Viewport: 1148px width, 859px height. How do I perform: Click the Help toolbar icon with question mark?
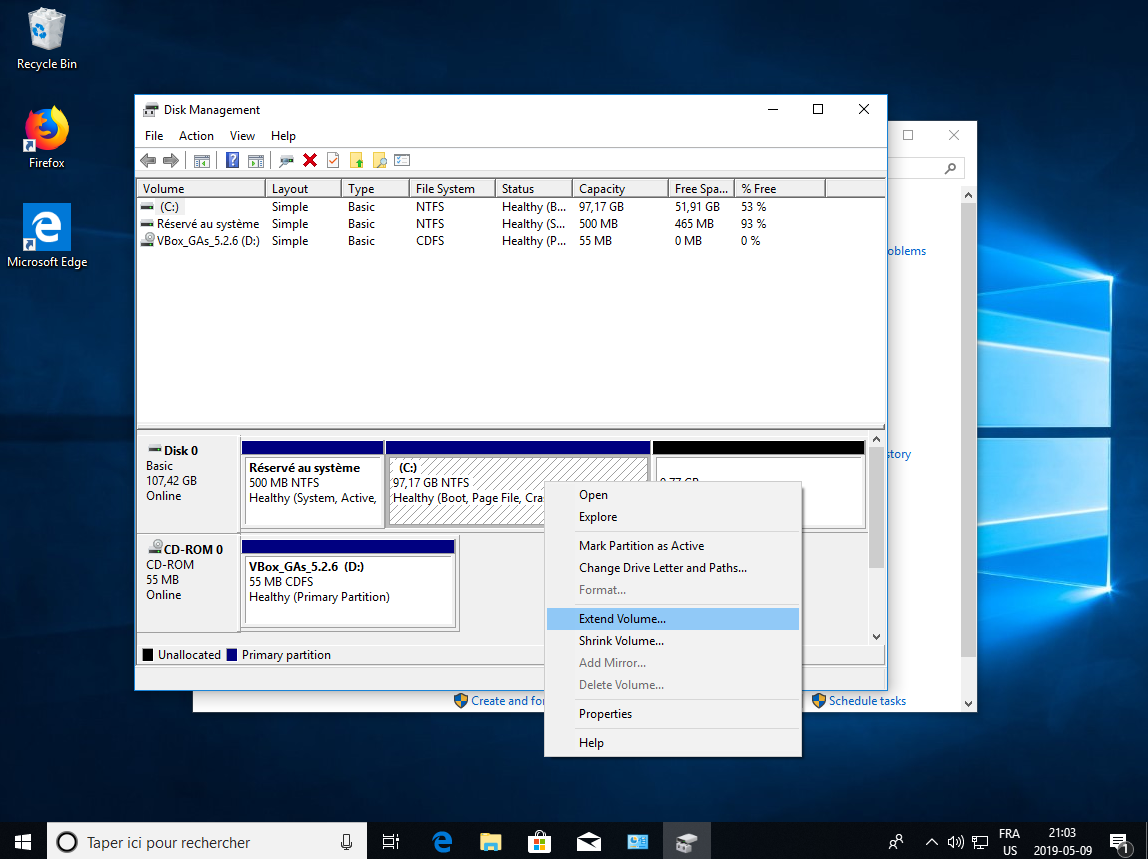click(x=232, y=160)
